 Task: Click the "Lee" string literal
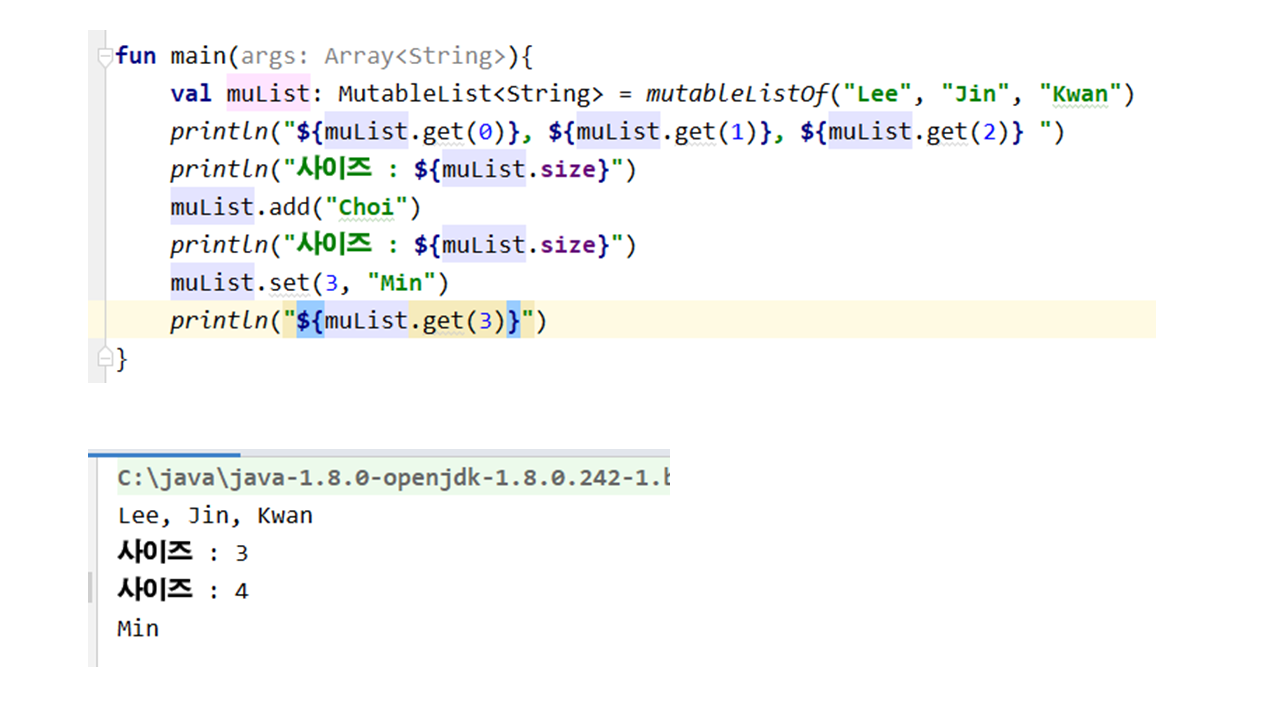click(x=877, y=94)
